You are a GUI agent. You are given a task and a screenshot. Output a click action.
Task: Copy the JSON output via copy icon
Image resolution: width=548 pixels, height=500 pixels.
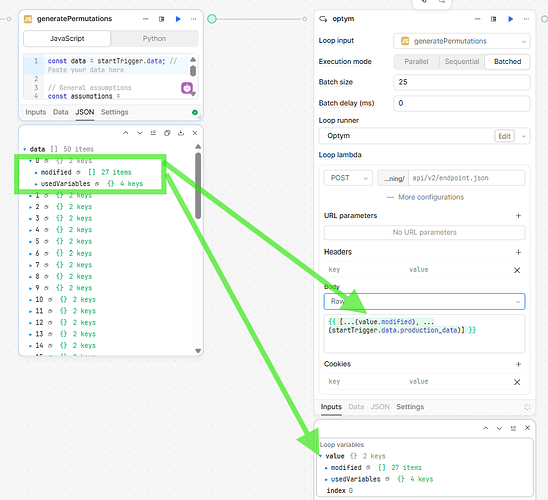(167, 133)
